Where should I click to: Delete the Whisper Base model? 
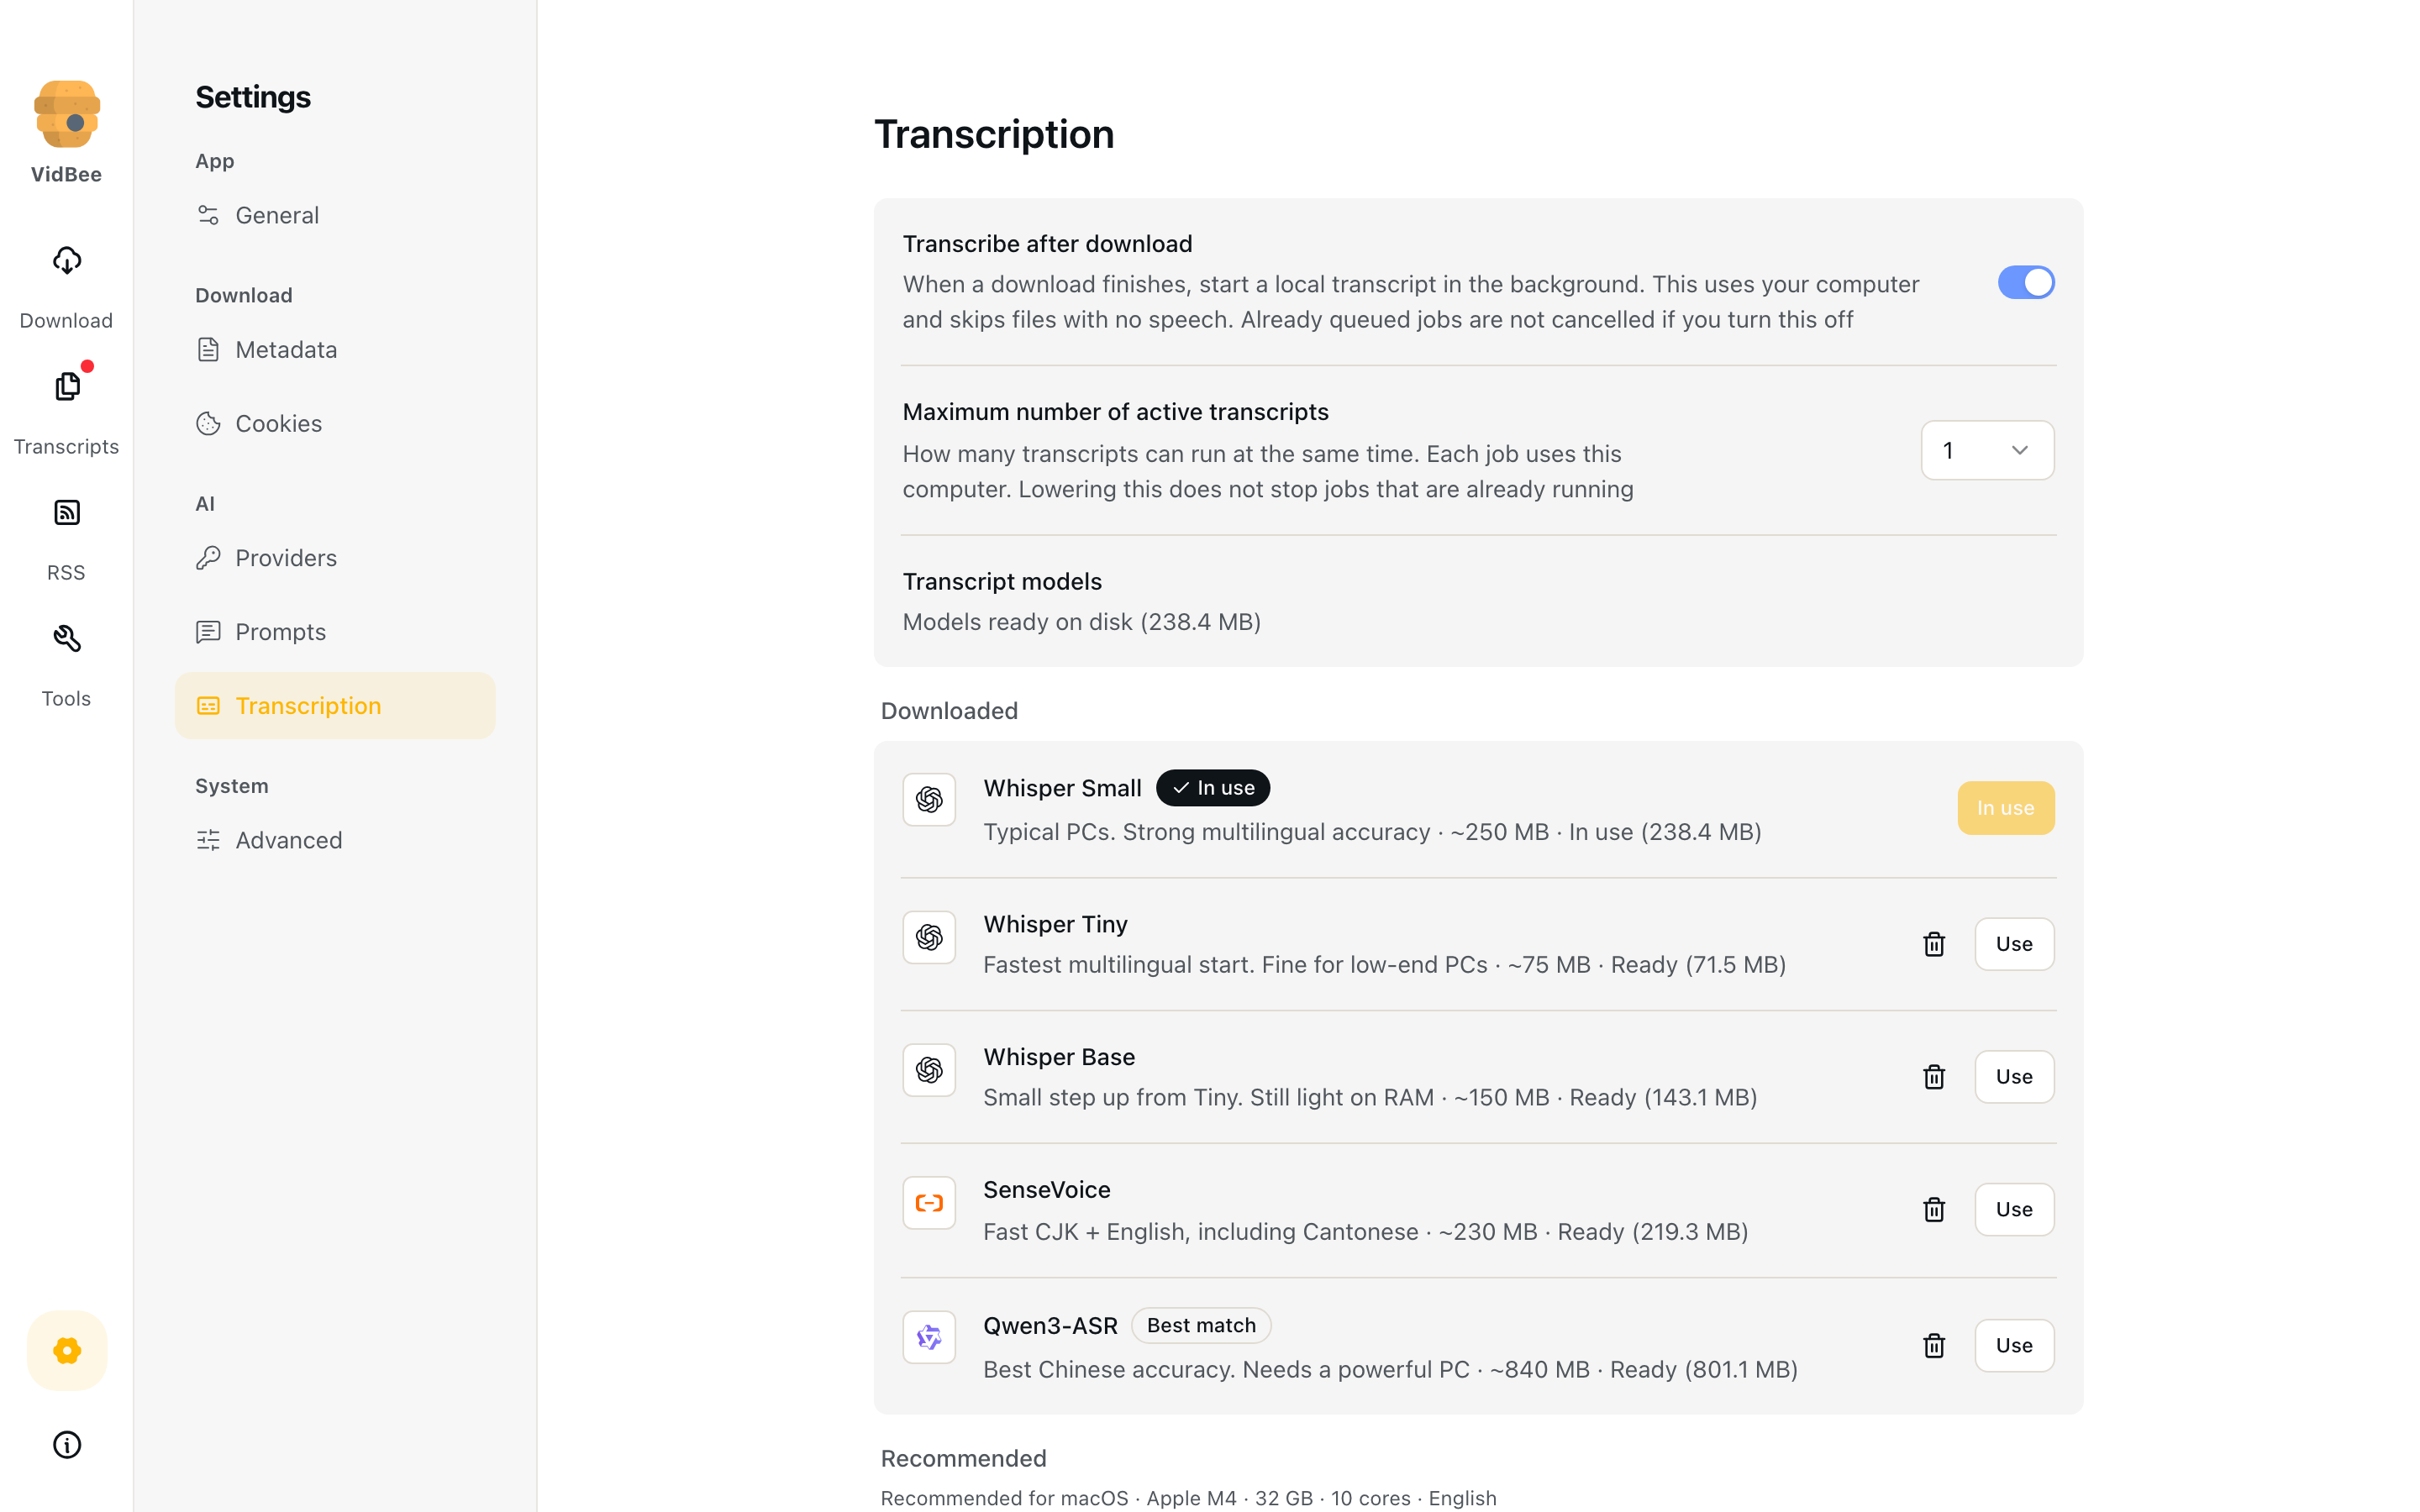tap(1934, 1077)
